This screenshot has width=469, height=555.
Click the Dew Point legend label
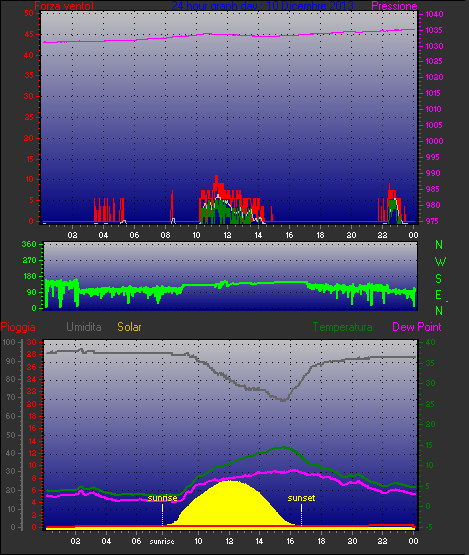coord(417,327)
